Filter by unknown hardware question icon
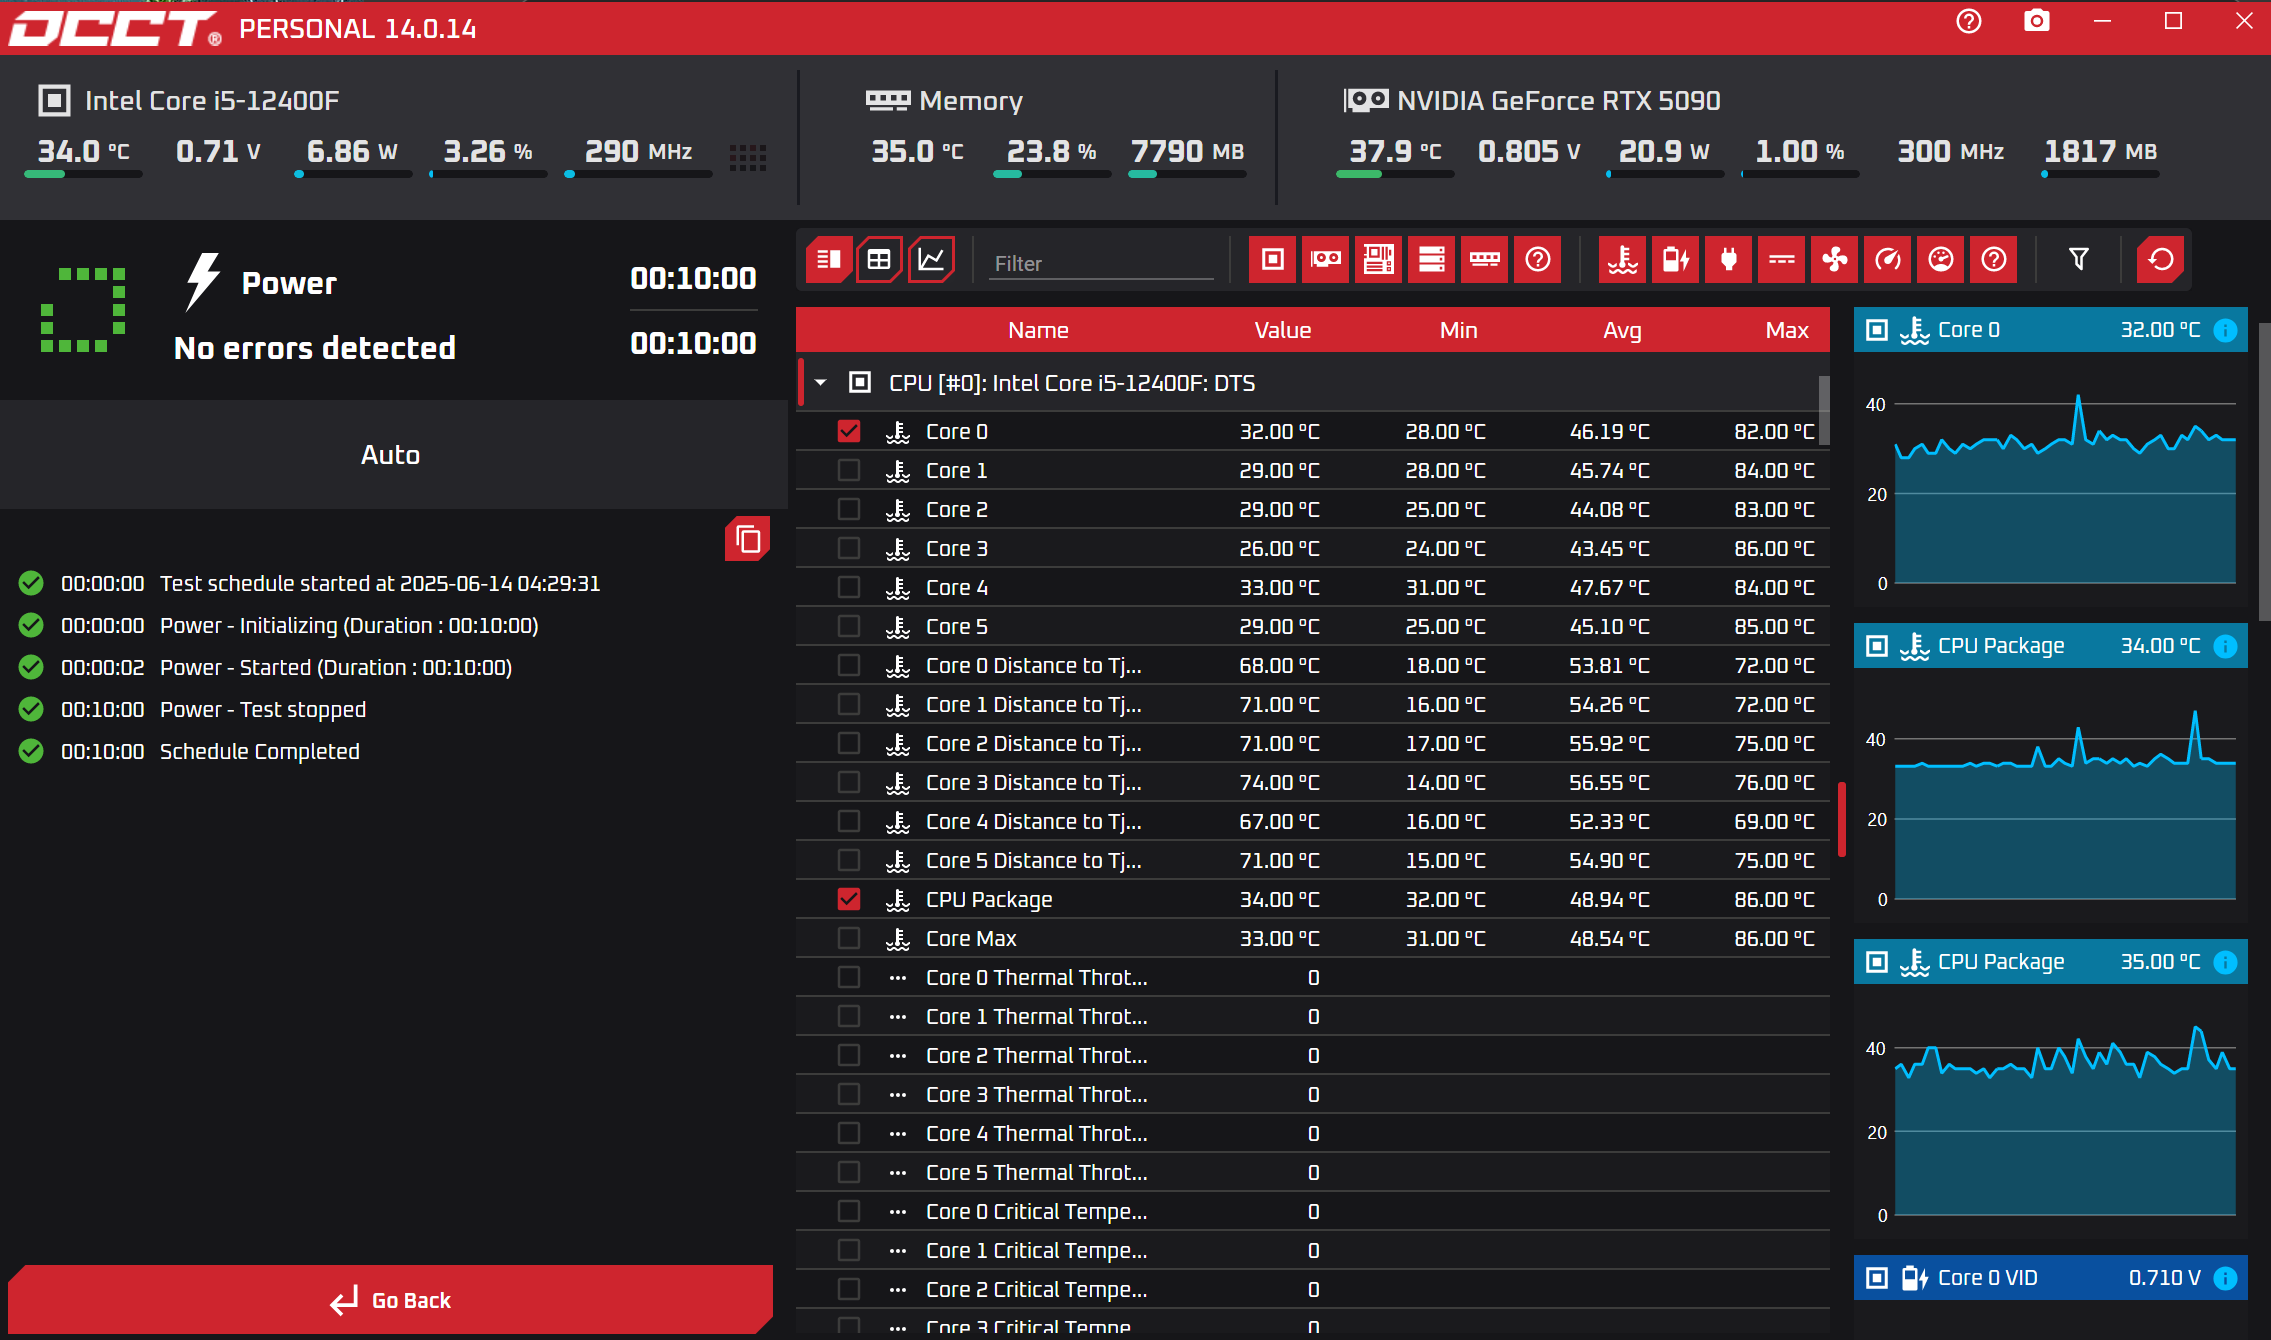 coord(1537,260)
